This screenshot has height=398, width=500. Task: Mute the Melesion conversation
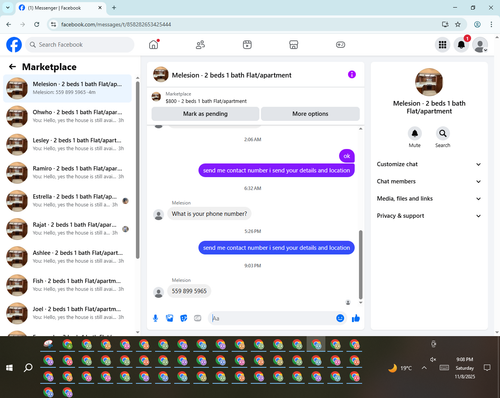(415, 134)
